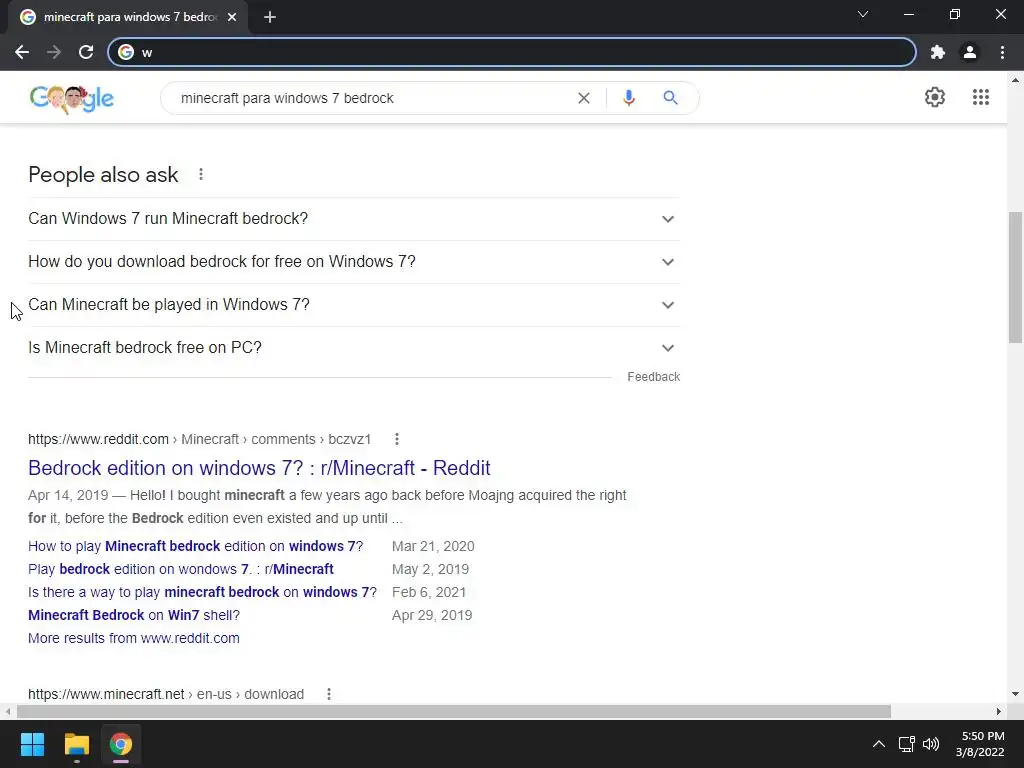Click the 'https://www.reddit.com' breadcrumb text
This screenshot has height=768, width=1024.
(x=99, y=439)
